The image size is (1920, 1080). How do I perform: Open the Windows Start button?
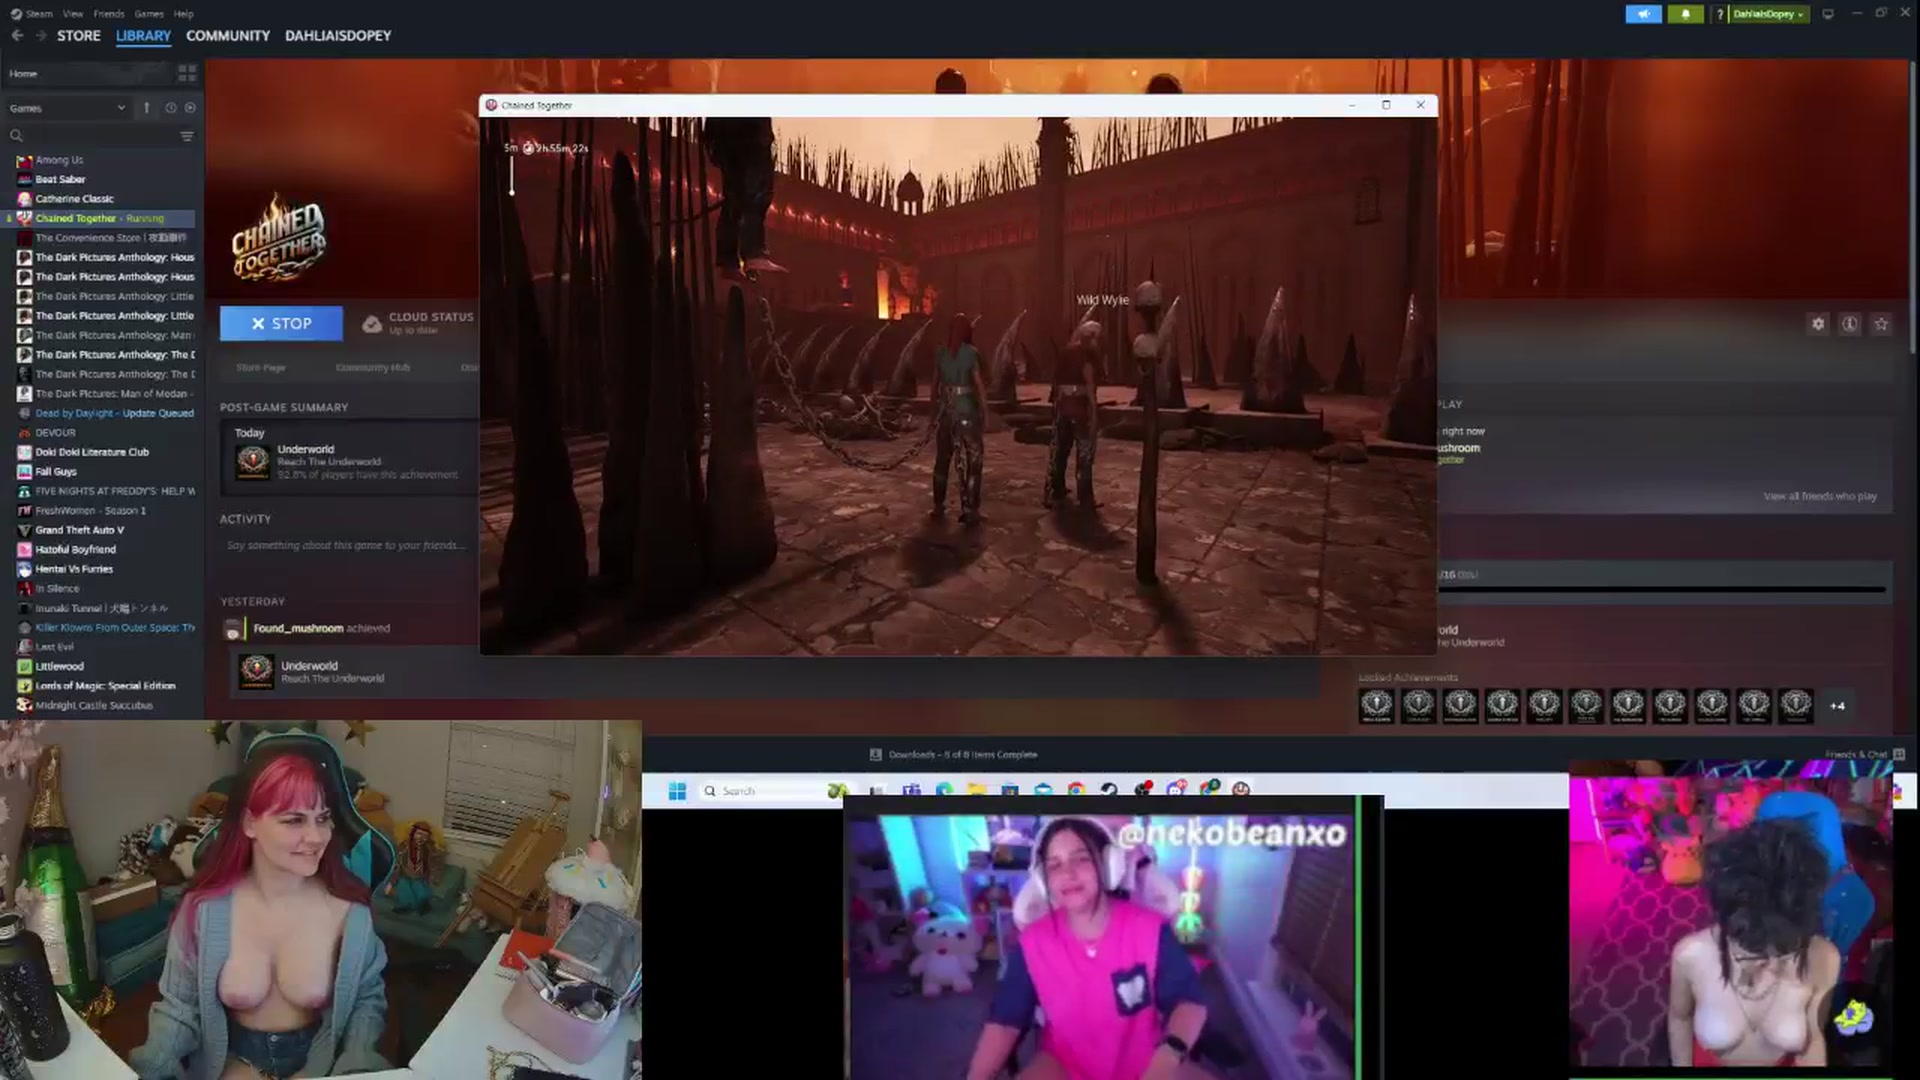point(677,791)
